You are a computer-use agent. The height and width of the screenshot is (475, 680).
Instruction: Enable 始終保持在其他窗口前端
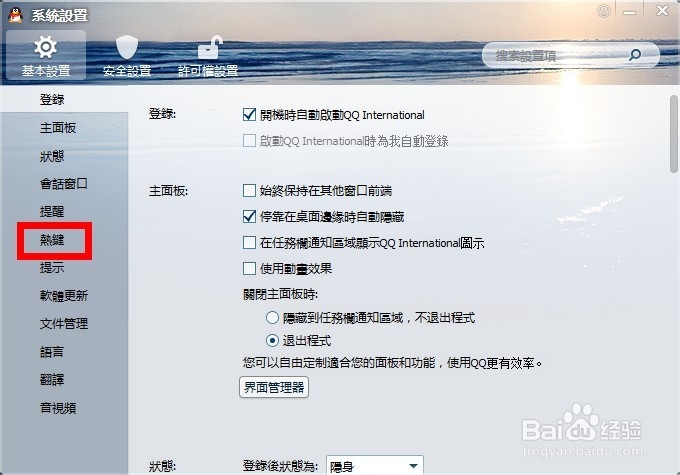[x=249, y=190]
